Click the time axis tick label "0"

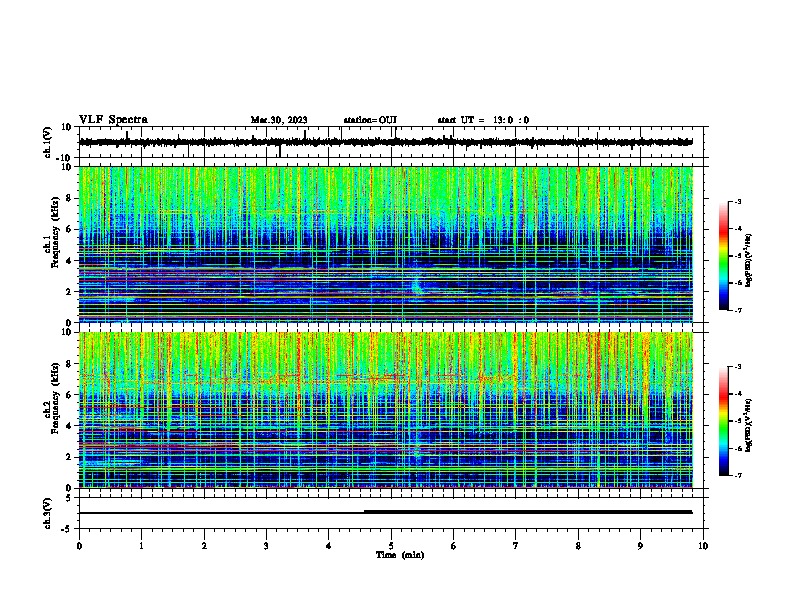coord(79,546)
